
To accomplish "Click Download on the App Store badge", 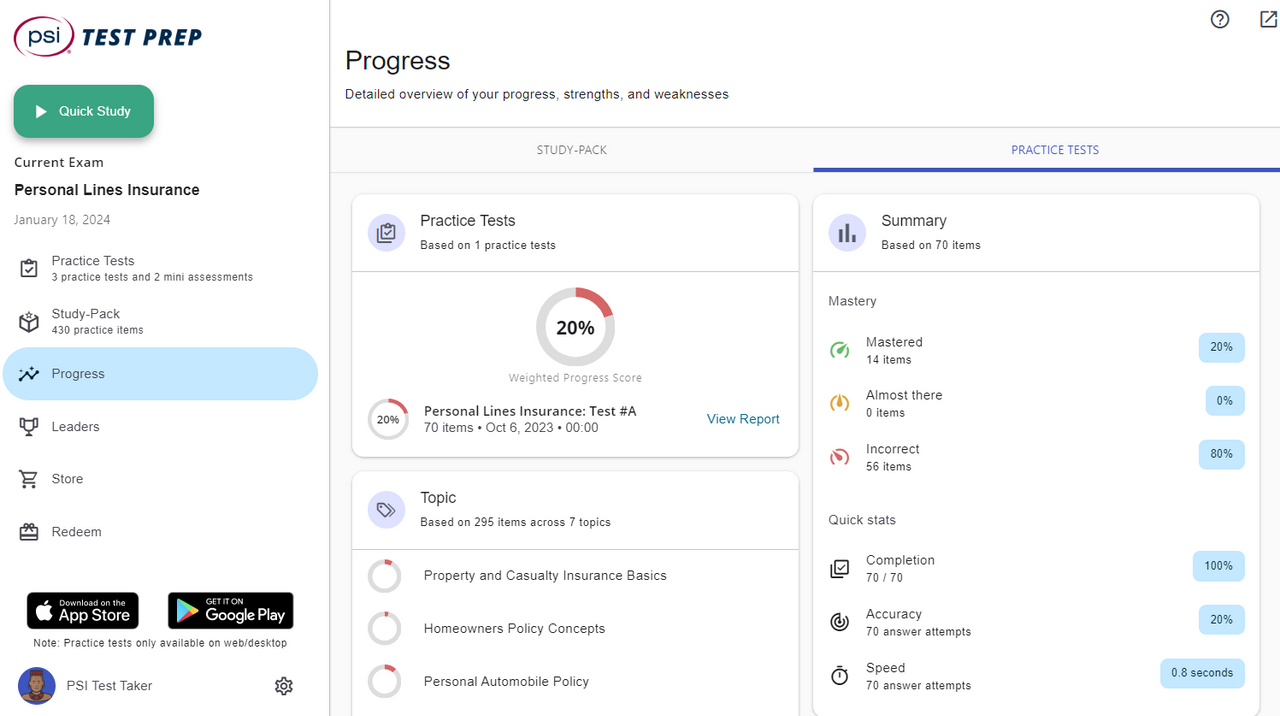I will coord(83,610).
